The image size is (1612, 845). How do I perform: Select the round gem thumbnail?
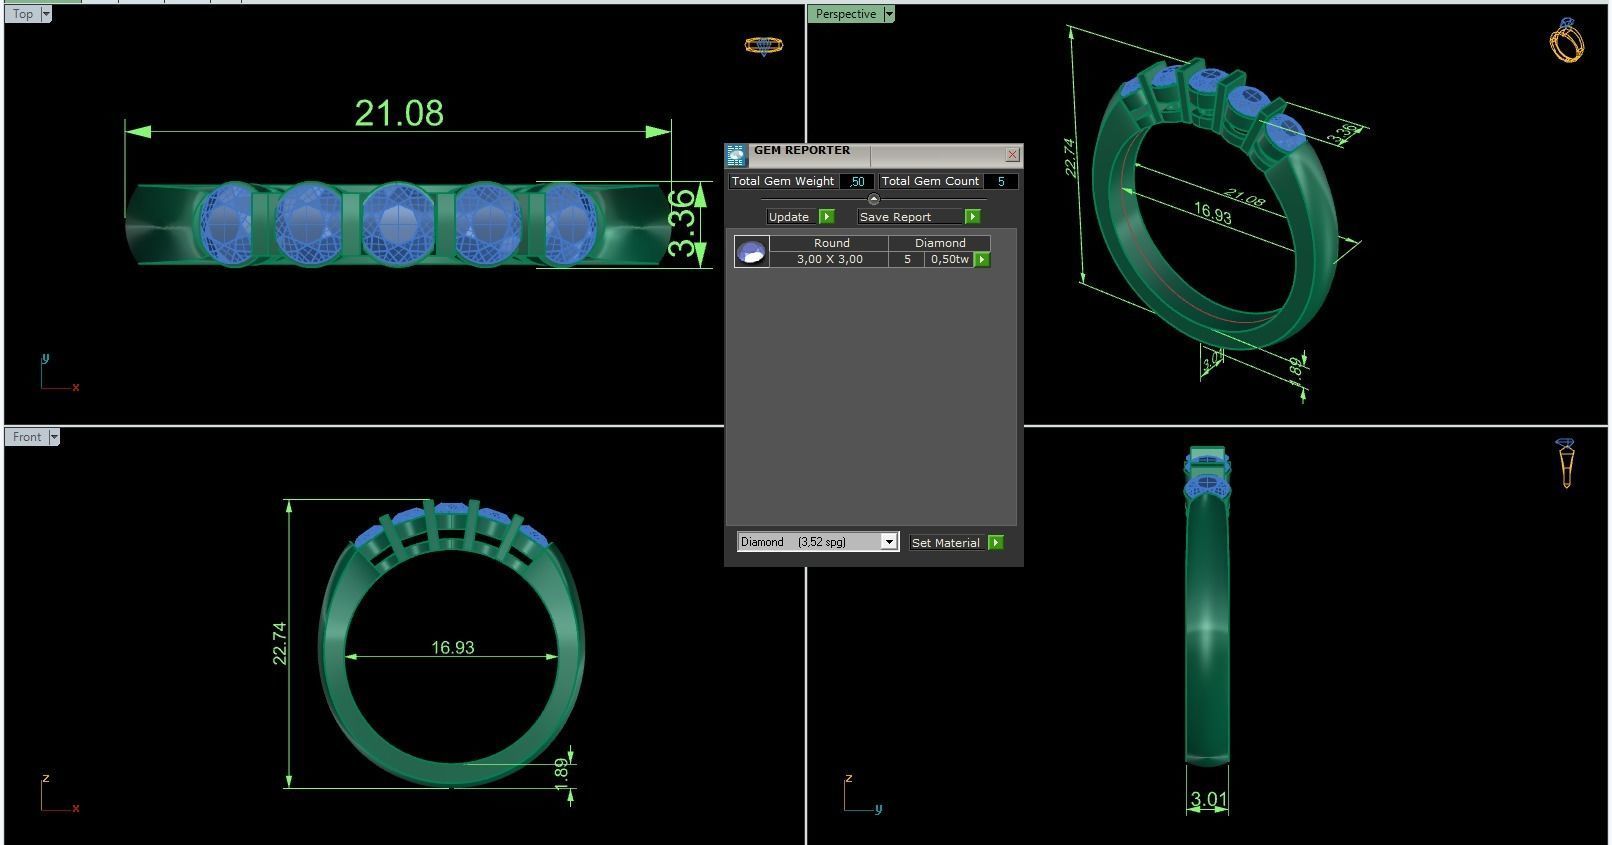tap(751, 251)
